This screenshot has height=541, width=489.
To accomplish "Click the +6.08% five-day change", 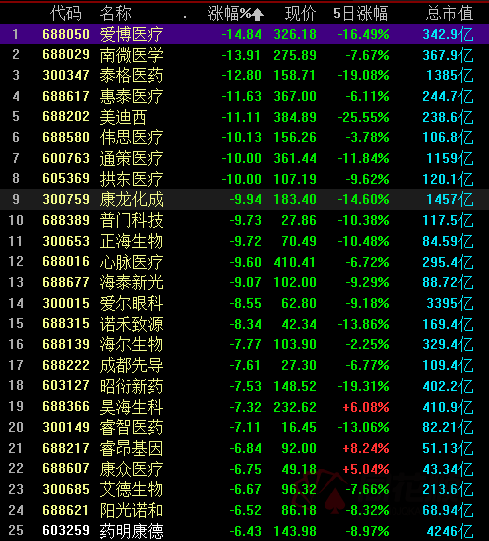I will click(x=366, y=407).
